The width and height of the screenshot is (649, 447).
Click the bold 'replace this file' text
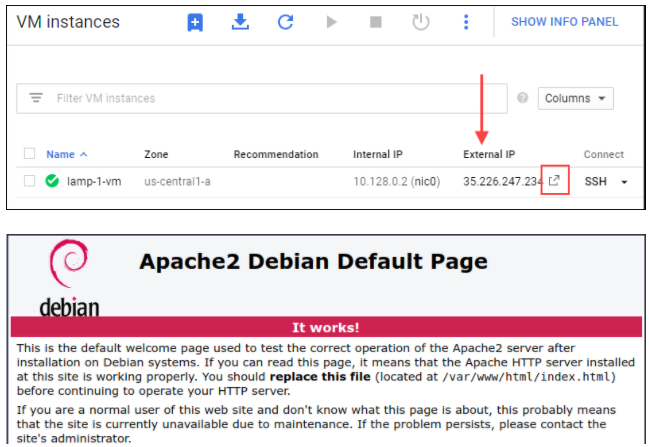pyautogui.click(x=320, y=377)
